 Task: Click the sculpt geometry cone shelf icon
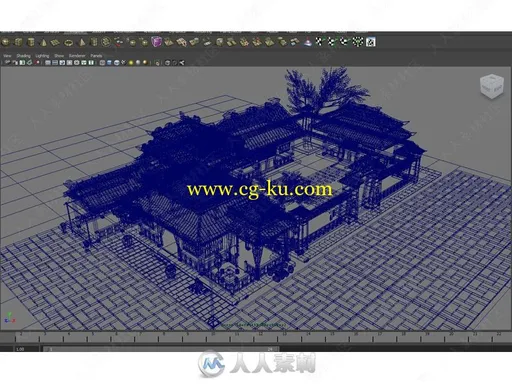pyautogui.click(x=308, y=42)
